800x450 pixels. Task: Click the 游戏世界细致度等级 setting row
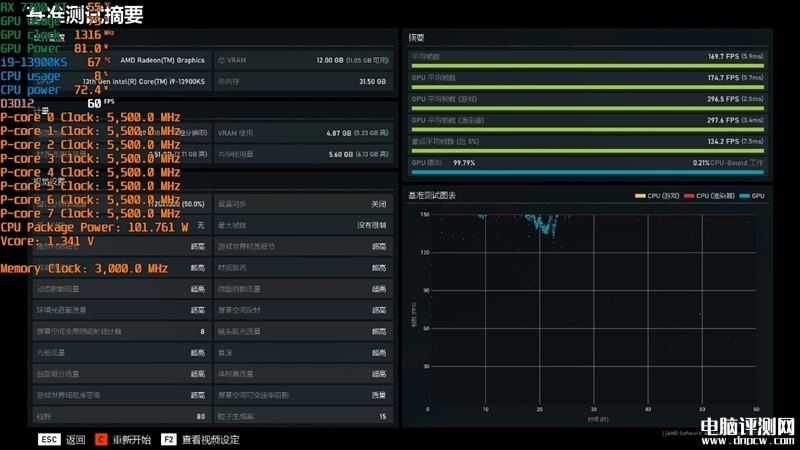122,395
